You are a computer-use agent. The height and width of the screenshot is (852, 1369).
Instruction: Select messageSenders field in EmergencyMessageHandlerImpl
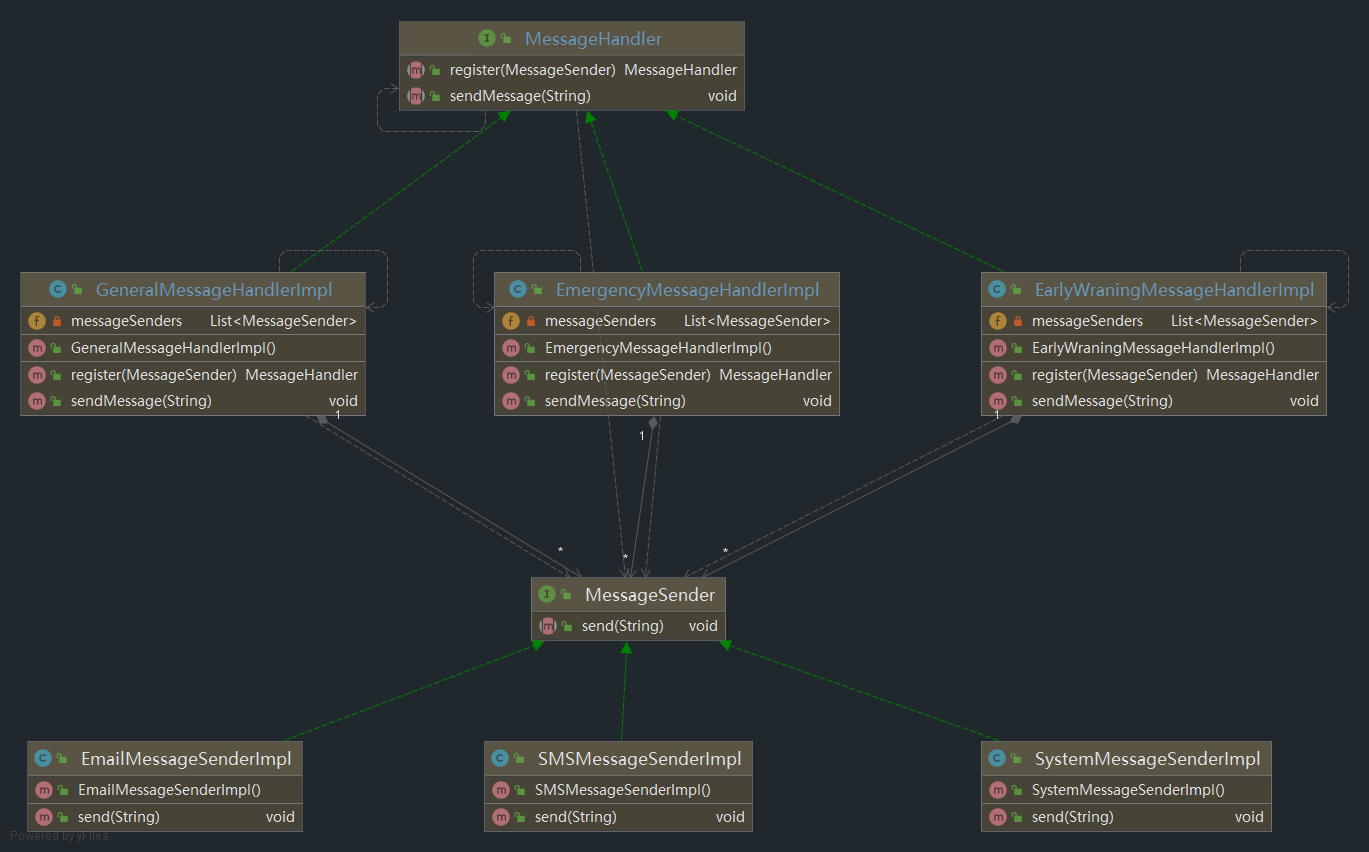click(x=600, y=321)
